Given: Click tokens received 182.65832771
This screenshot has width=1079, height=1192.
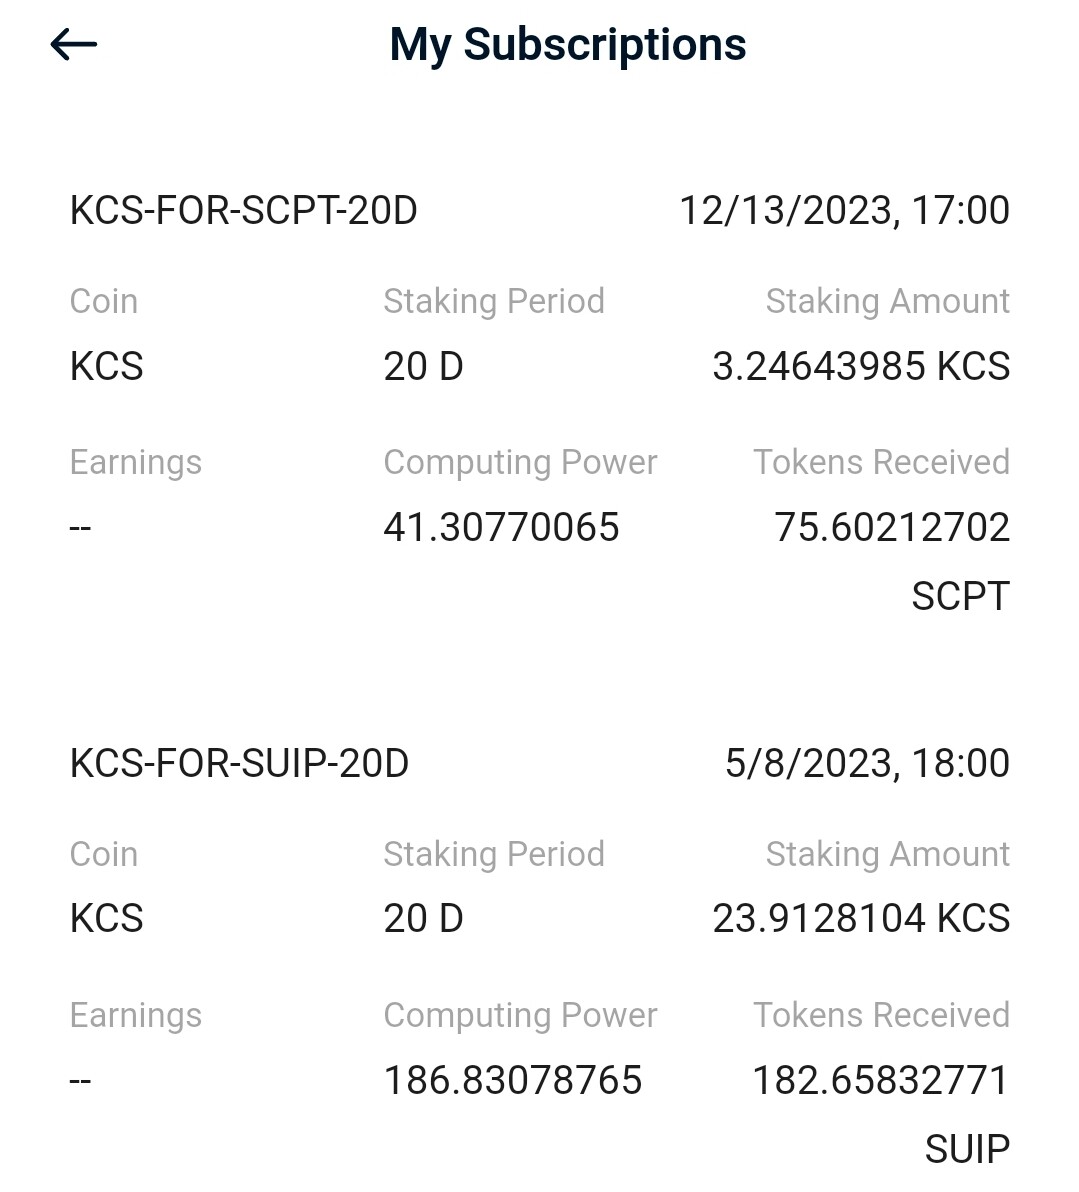Looking at the screenshot, I should [881, 1080].
